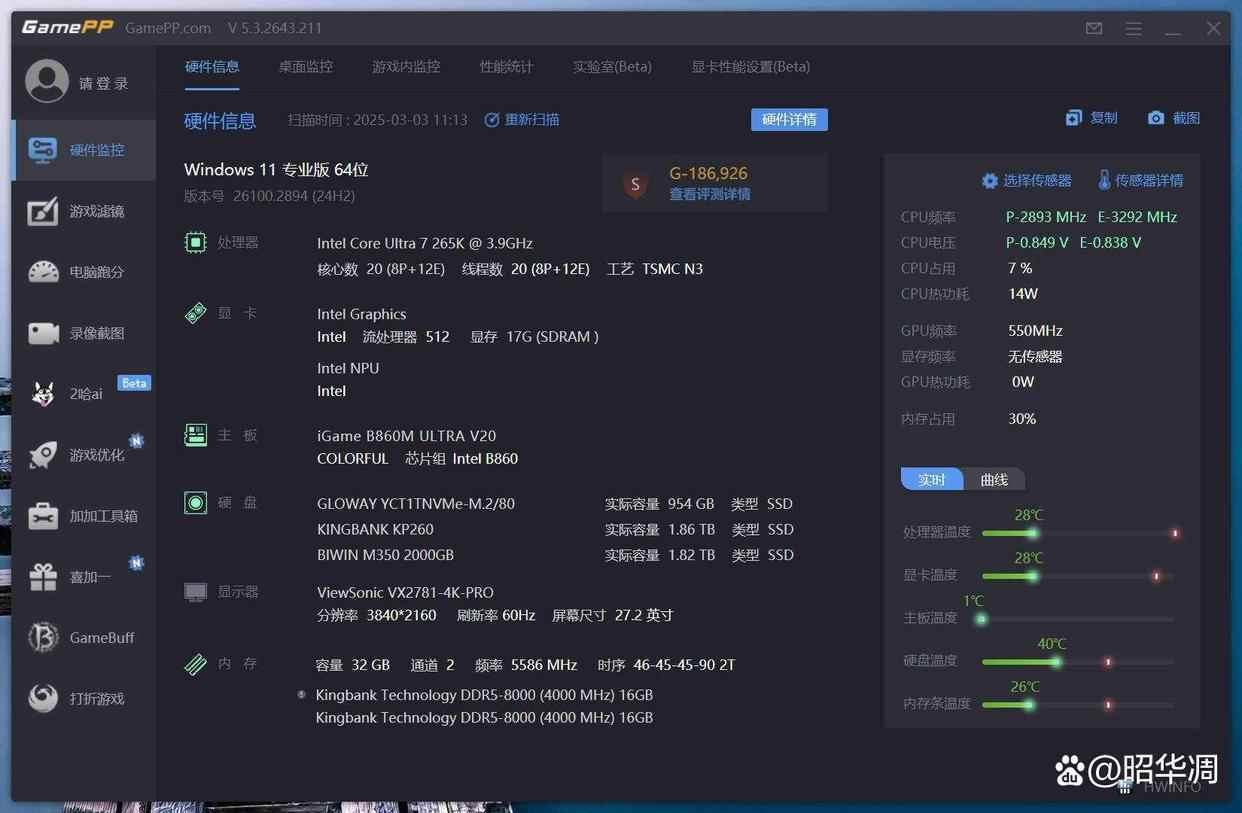Click the 传感器详情 thermometer icon

point(1104,180)
